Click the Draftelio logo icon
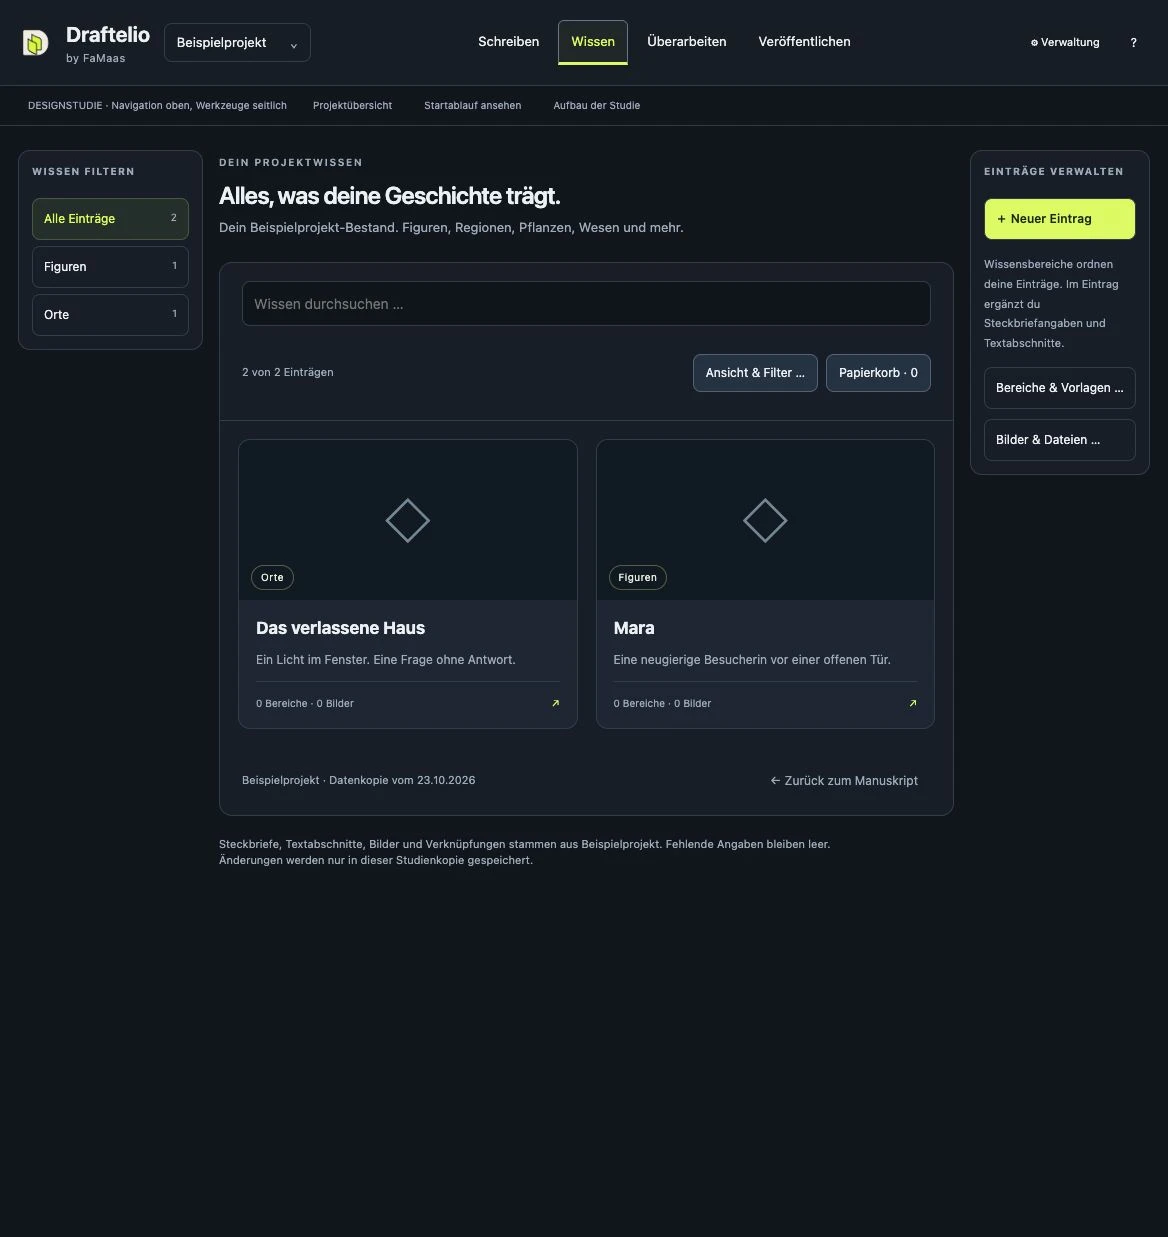The image size is (1168, 1237). coord(35,43)
